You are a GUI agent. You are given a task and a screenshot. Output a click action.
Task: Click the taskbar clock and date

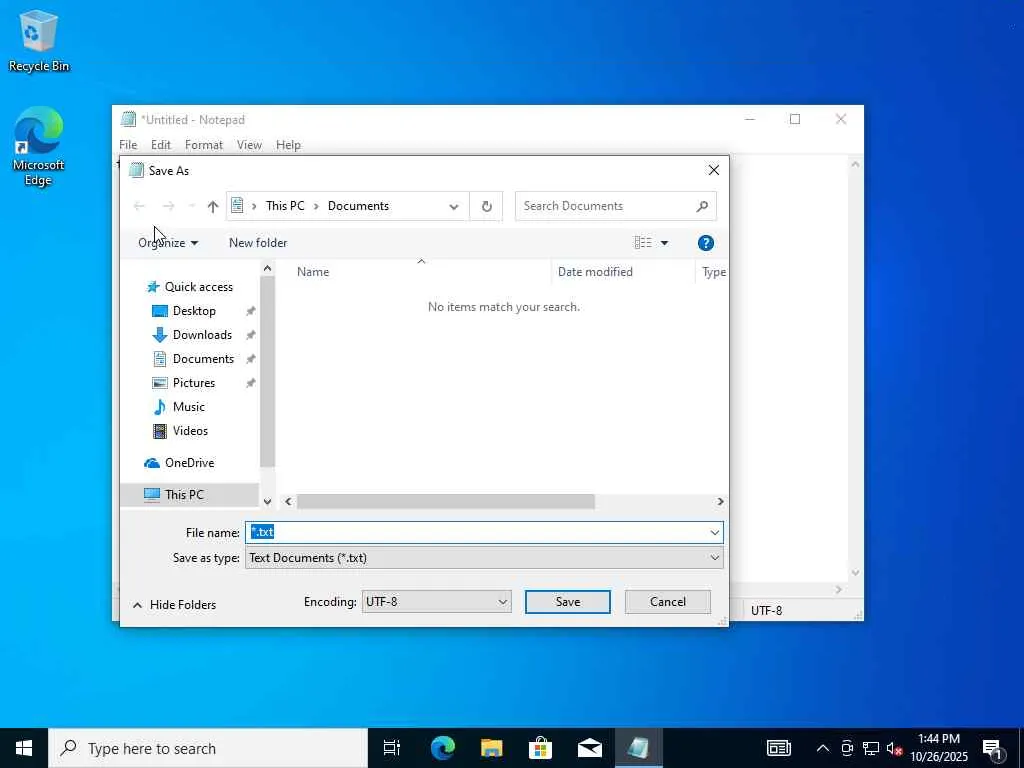click(939, 748)
